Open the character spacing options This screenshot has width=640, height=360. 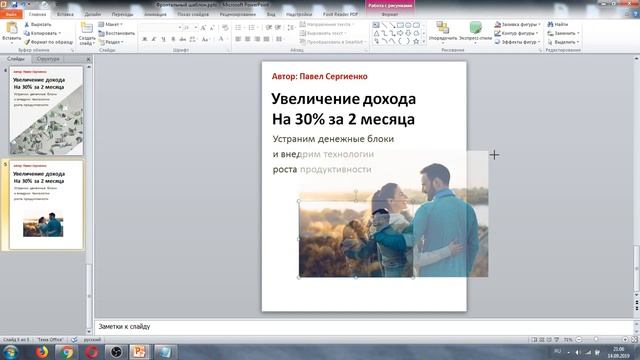tap(193, 39)
